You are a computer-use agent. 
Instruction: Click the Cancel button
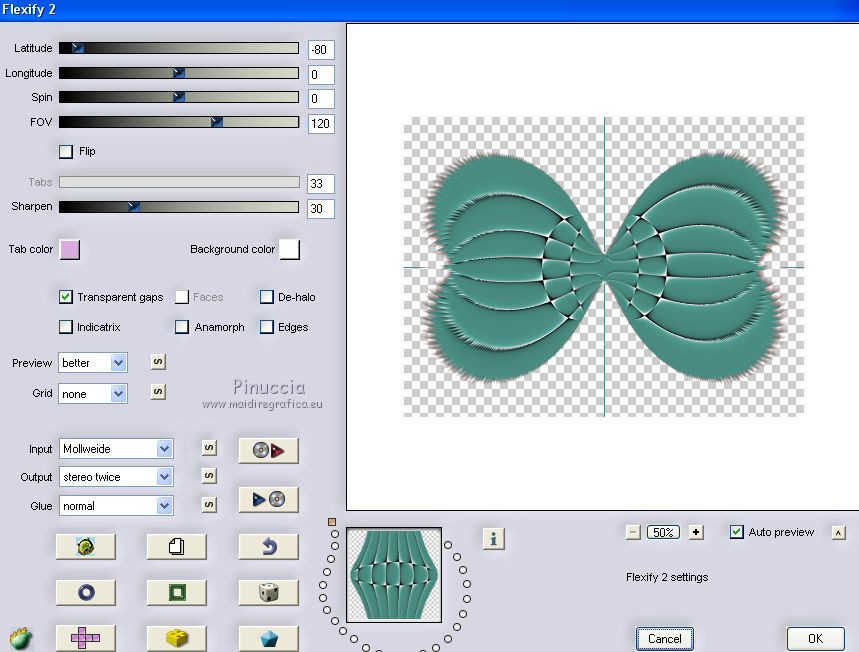point(665,639)
